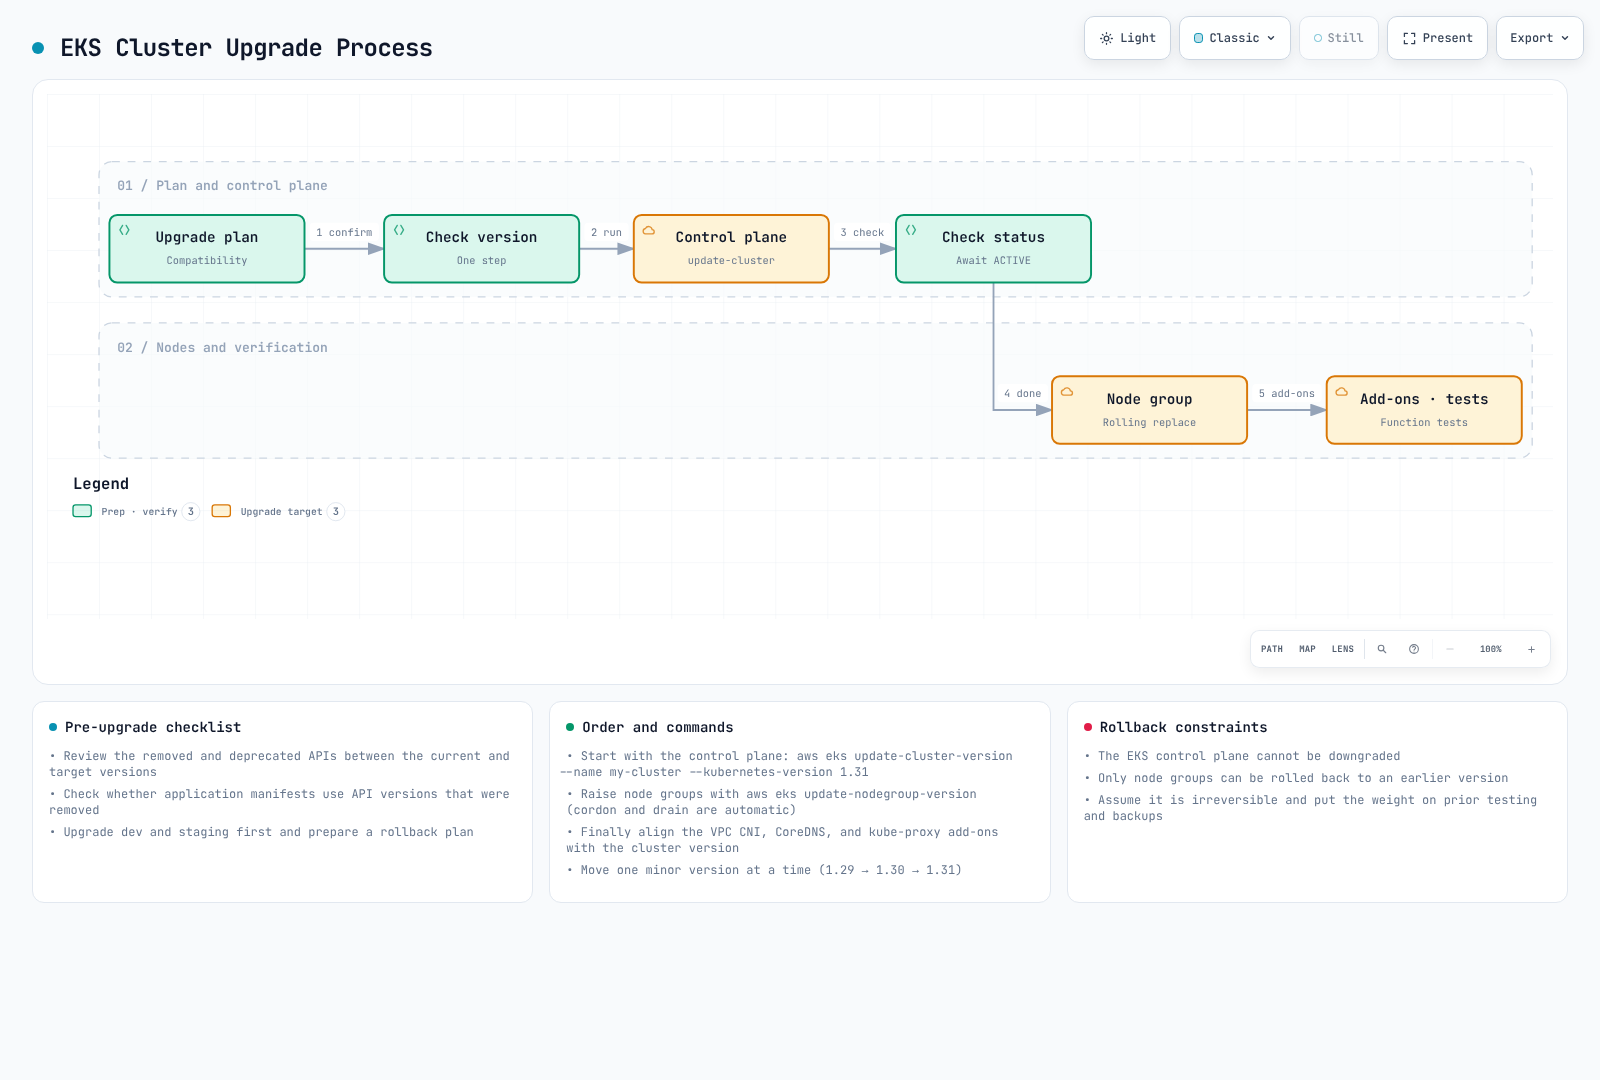
Task: Click the '4 done' edge label
Action: 1023,394
